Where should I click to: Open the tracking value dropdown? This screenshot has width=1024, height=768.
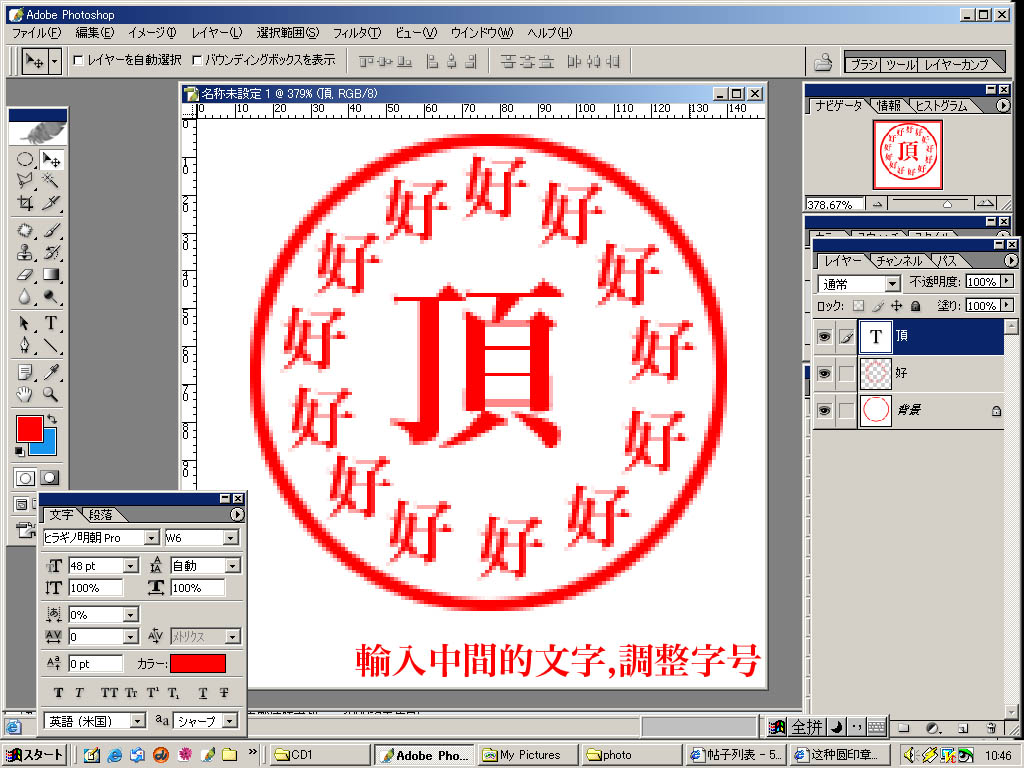pos(131,636)
